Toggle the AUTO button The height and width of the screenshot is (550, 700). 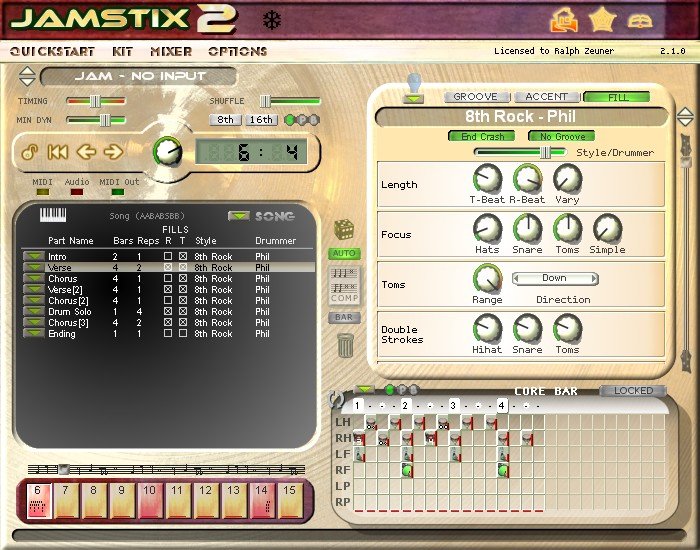[x=344, y=253]
